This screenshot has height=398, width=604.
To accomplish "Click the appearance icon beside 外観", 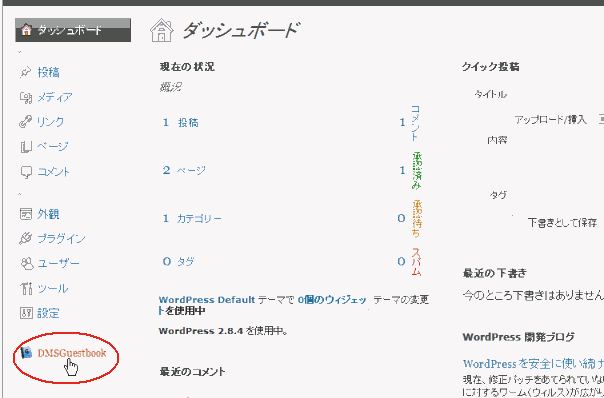I will 25,214.
